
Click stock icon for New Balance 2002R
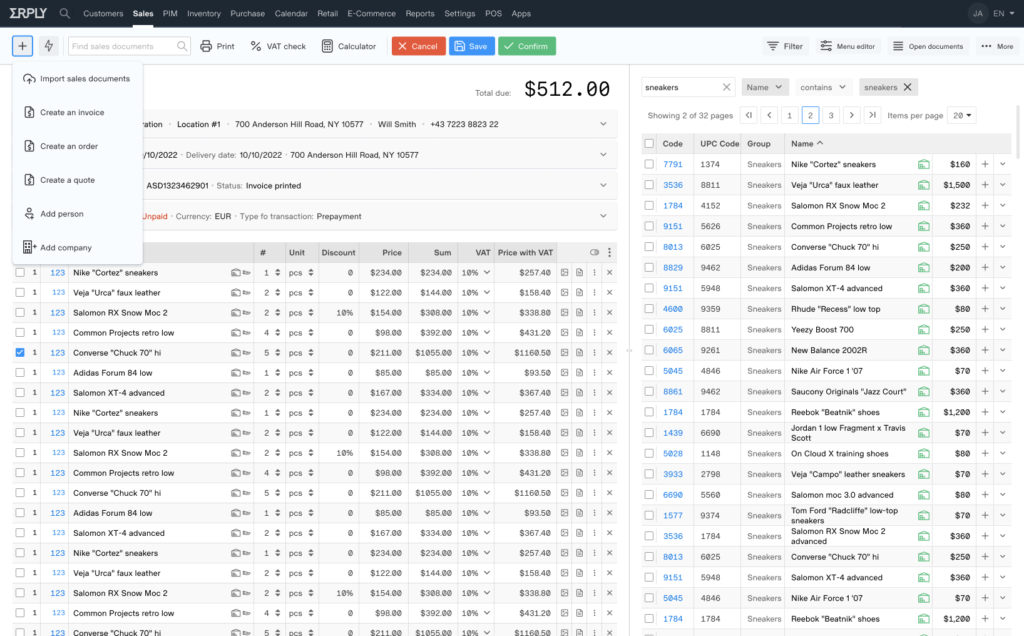point(923,350)
